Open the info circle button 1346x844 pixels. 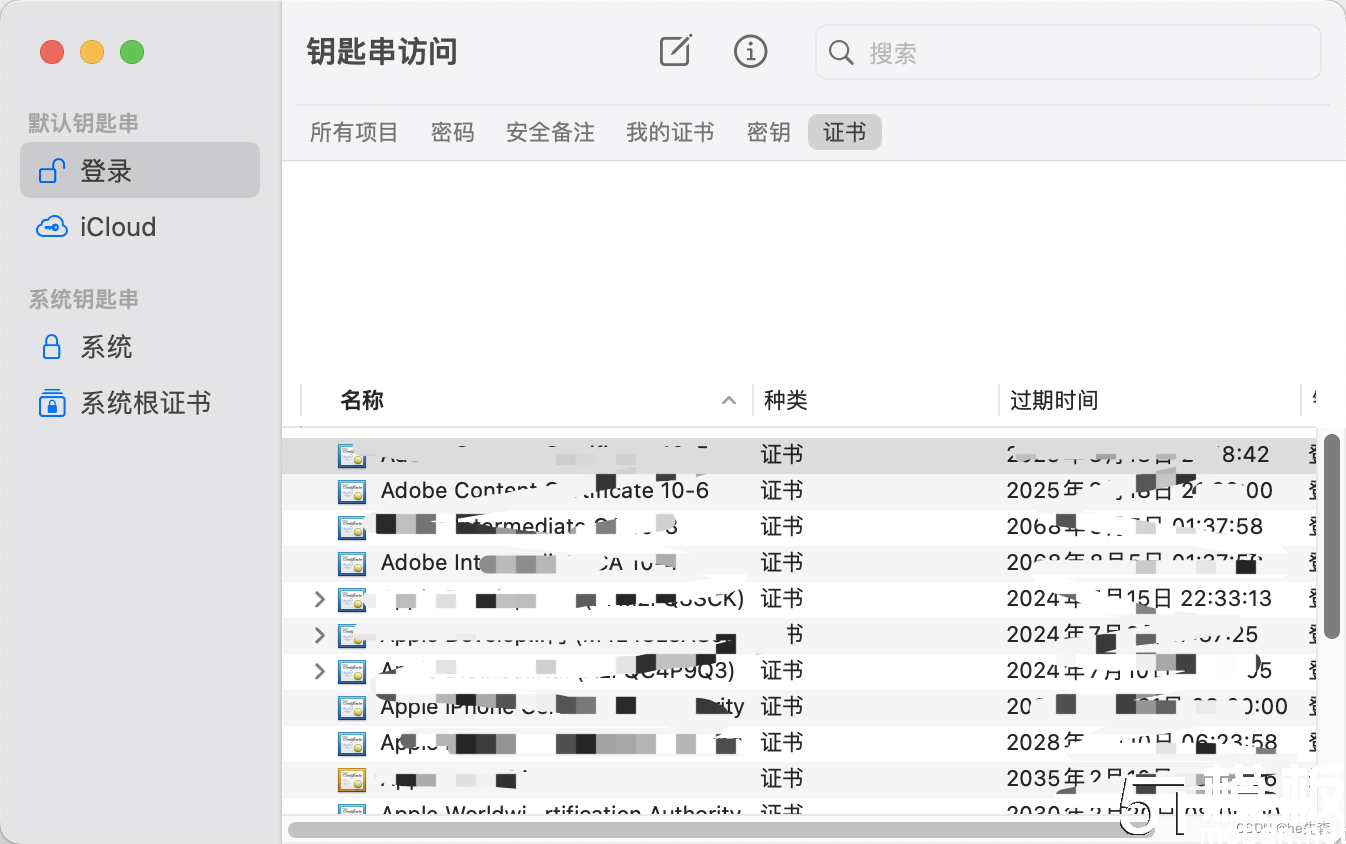(750, 51)
